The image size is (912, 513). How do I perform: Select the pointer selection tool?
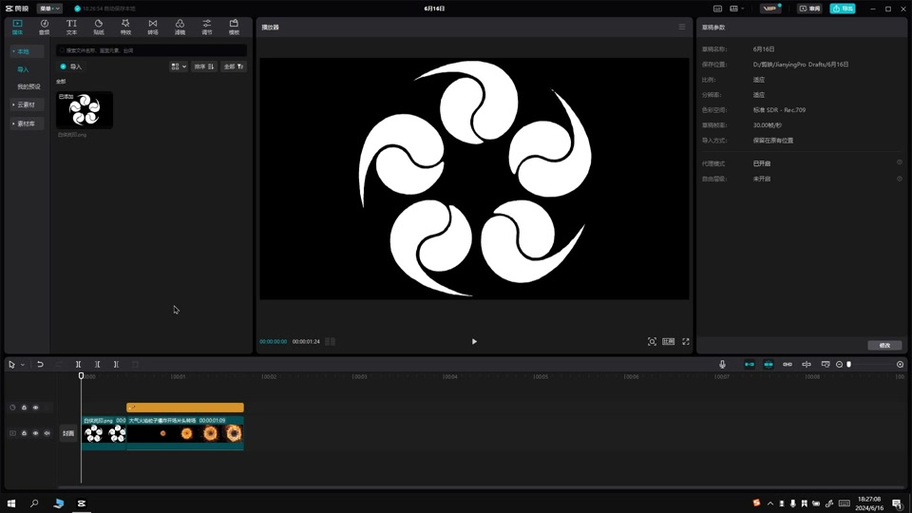click(x=12, y=365)
